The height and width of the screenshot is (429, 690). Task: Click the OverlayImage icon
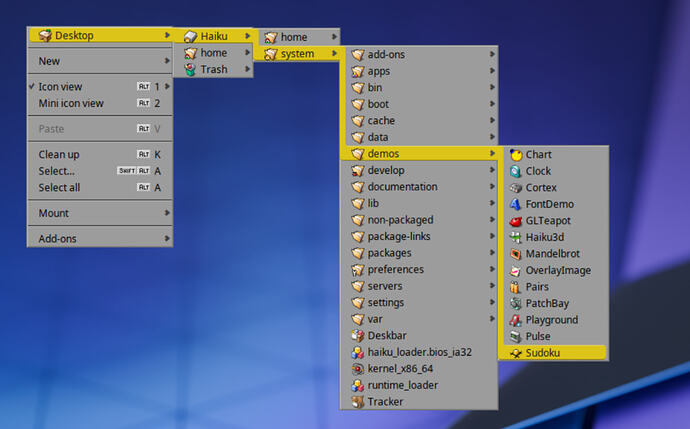coord(515,271)
